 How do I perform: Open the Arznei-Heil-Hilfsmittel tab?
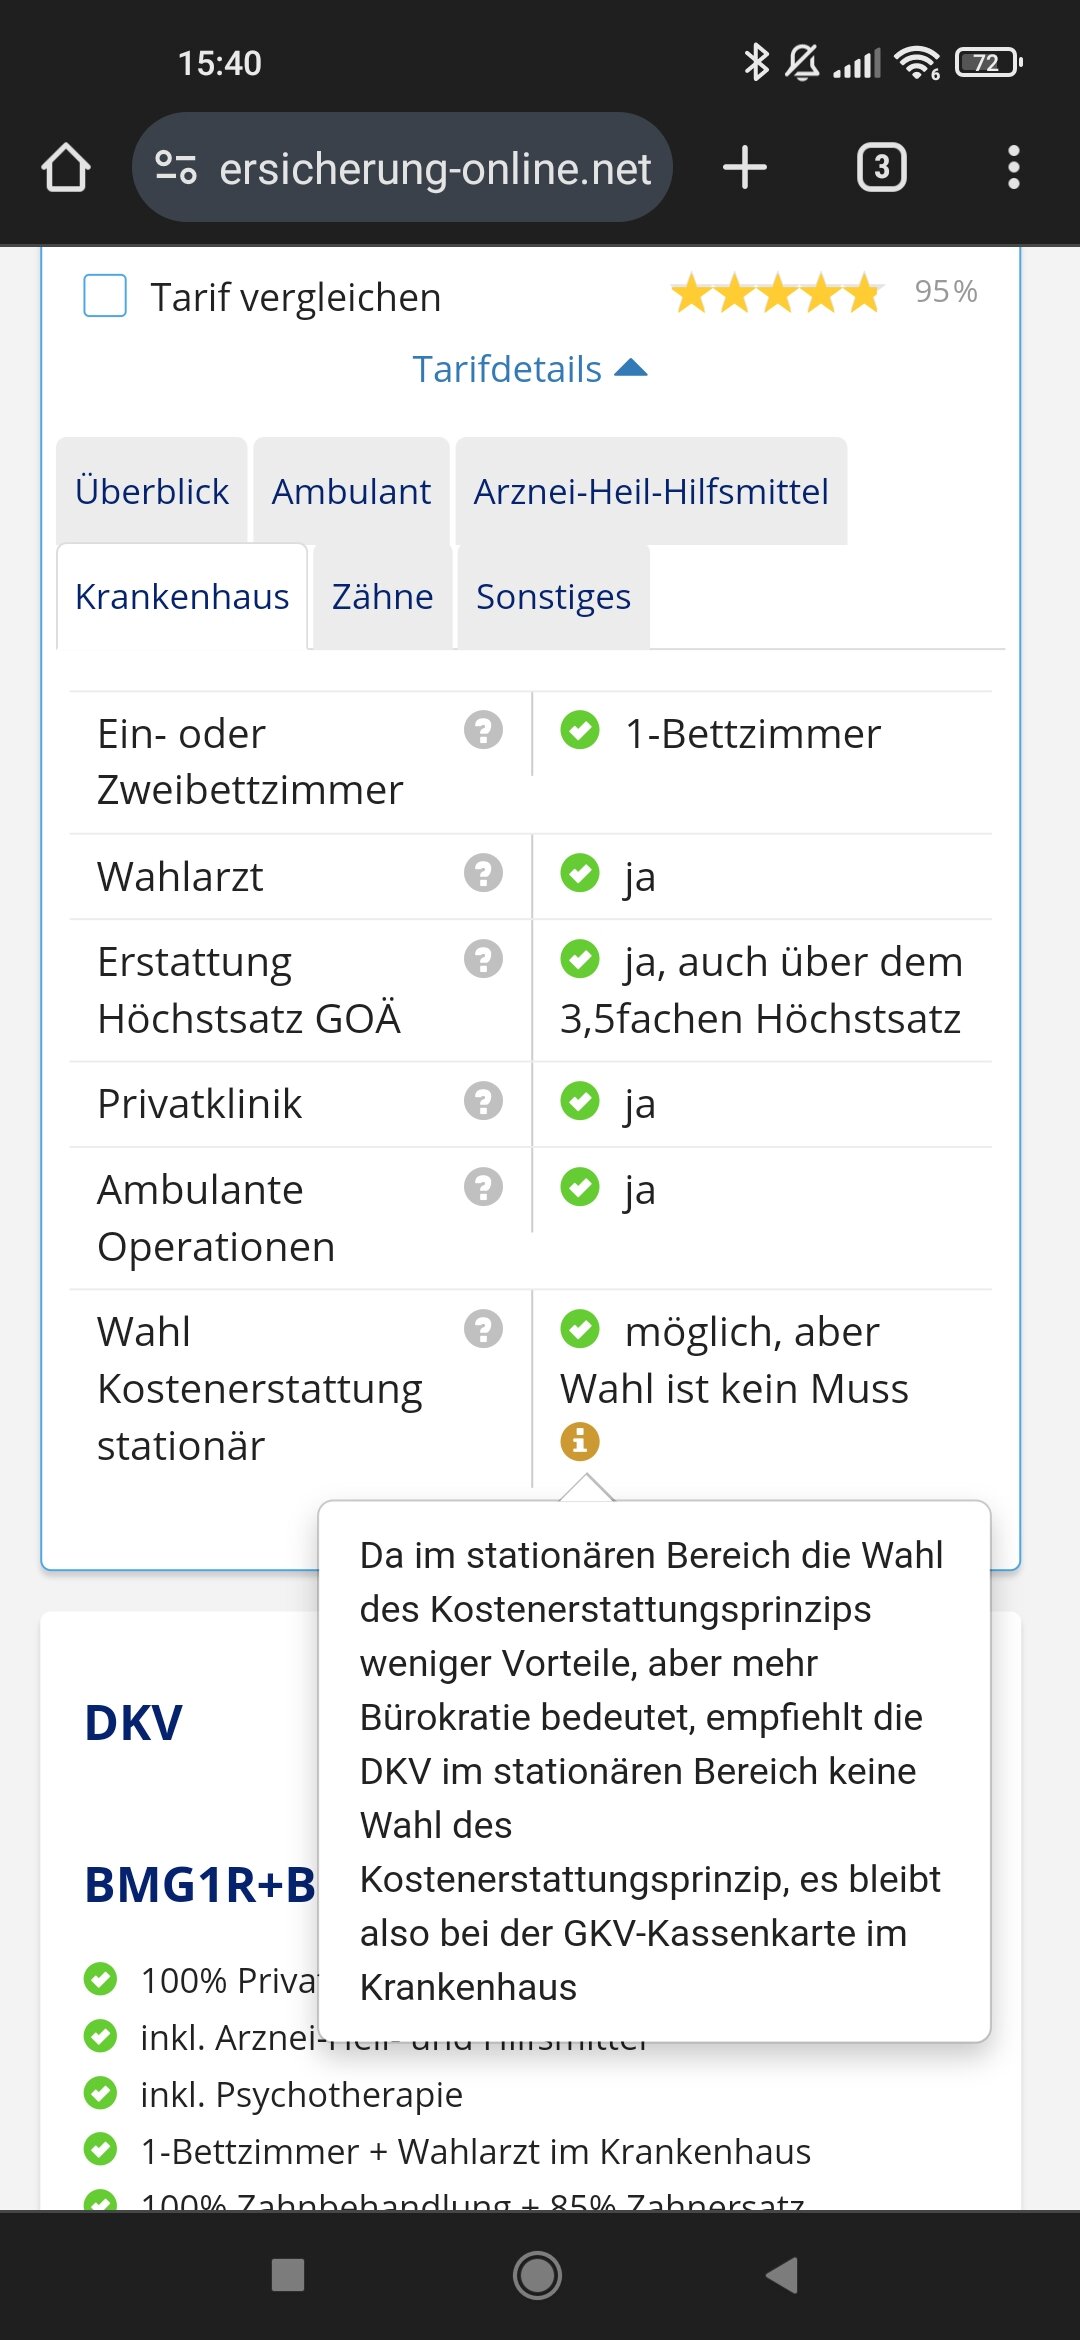pos(651,492)
